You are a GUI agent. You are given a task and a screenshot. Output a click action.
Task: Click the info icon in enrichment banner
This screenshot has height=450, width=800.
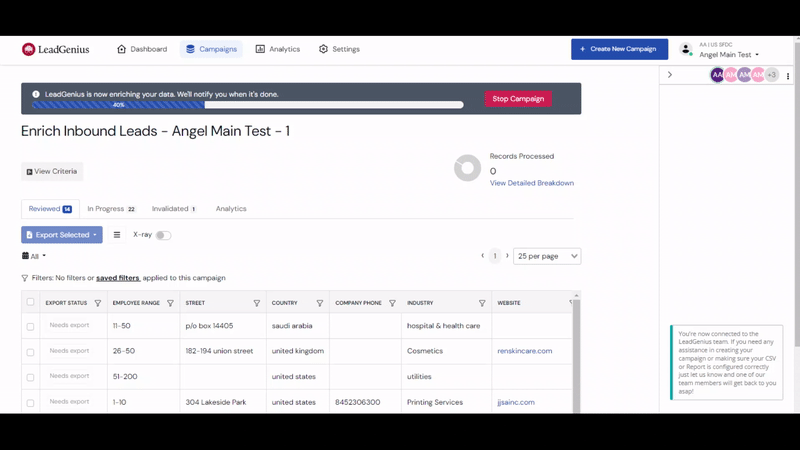pyautogui.click(x=36, y=94)
